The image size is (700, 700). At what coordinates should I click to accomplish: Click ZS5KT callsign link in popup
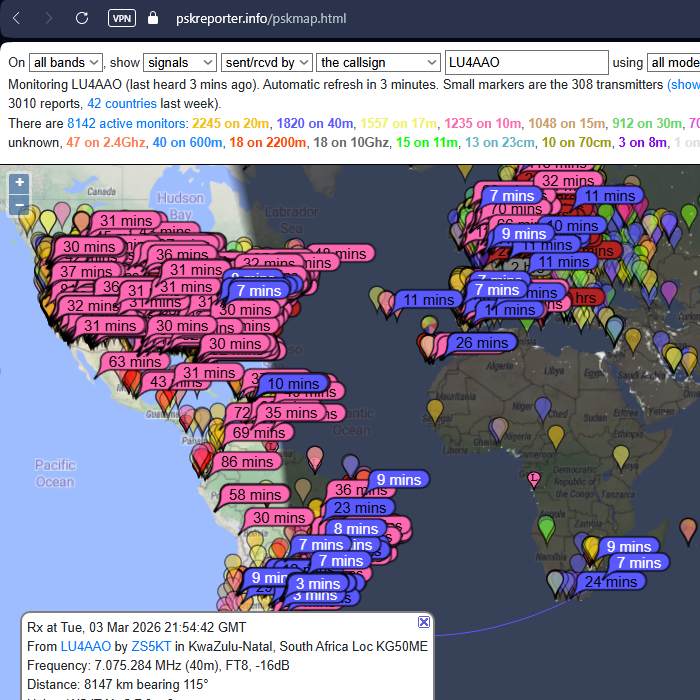(148, 646)
